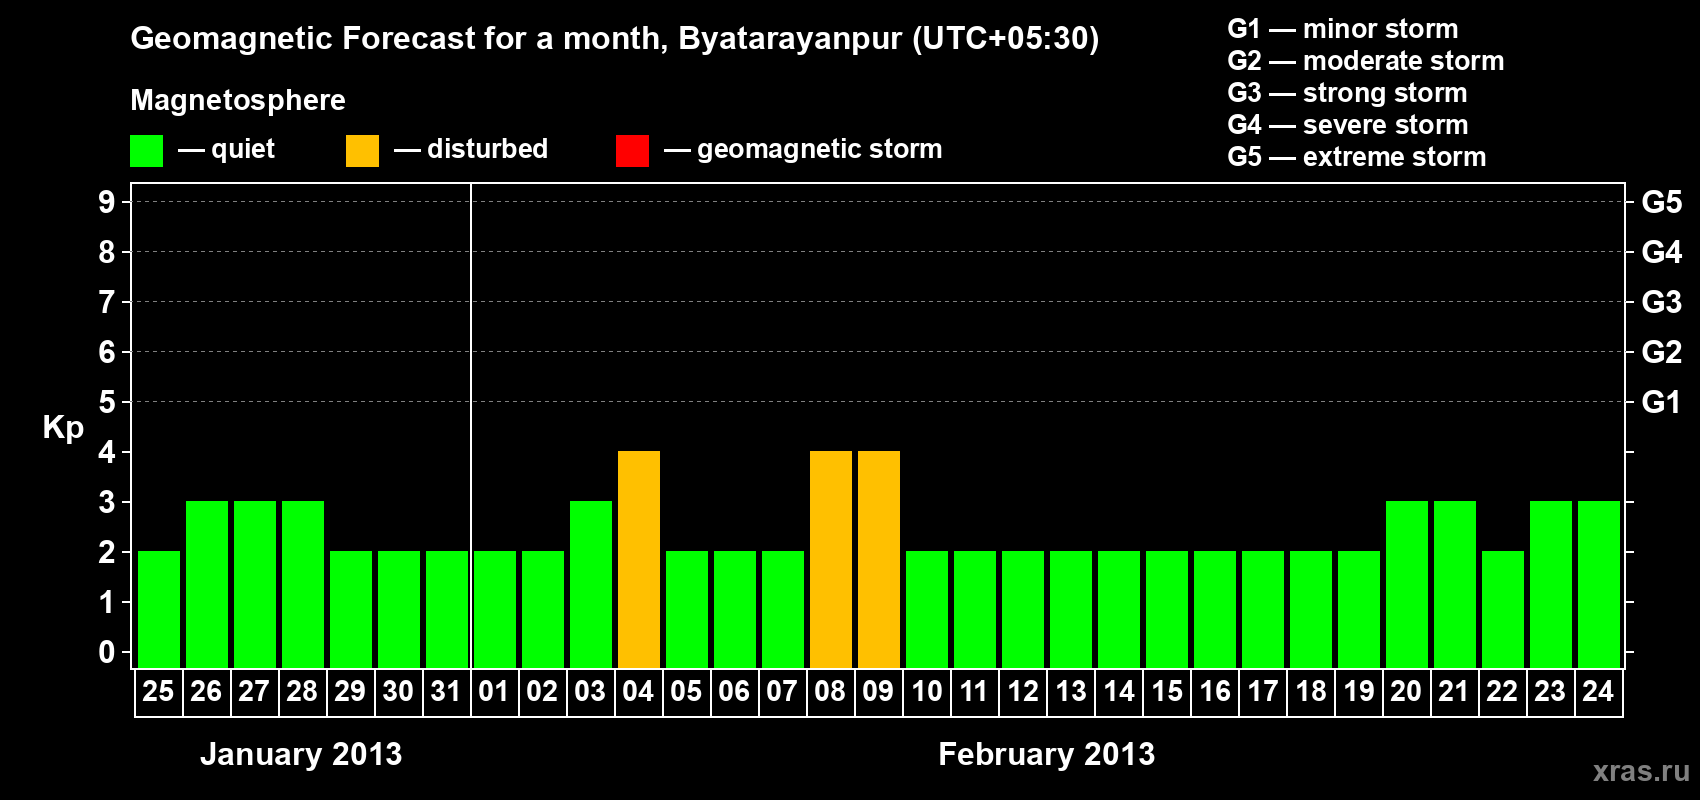The width and height of the screenshot is (1700, 800).
Task: Click the green bar for January 25
Action: click(159, 610)
